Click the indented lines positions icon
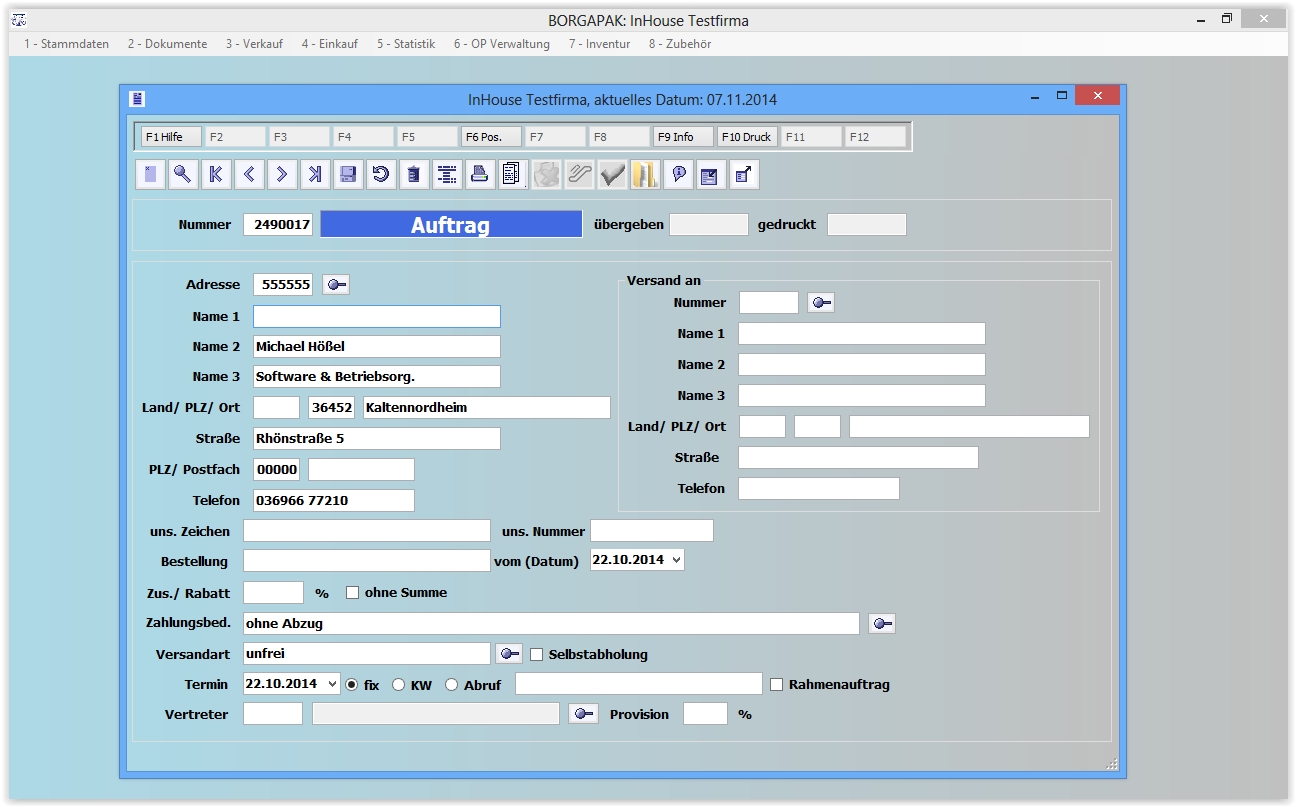The height and width of the screenshot is (807, 1296). coord(447,175)
